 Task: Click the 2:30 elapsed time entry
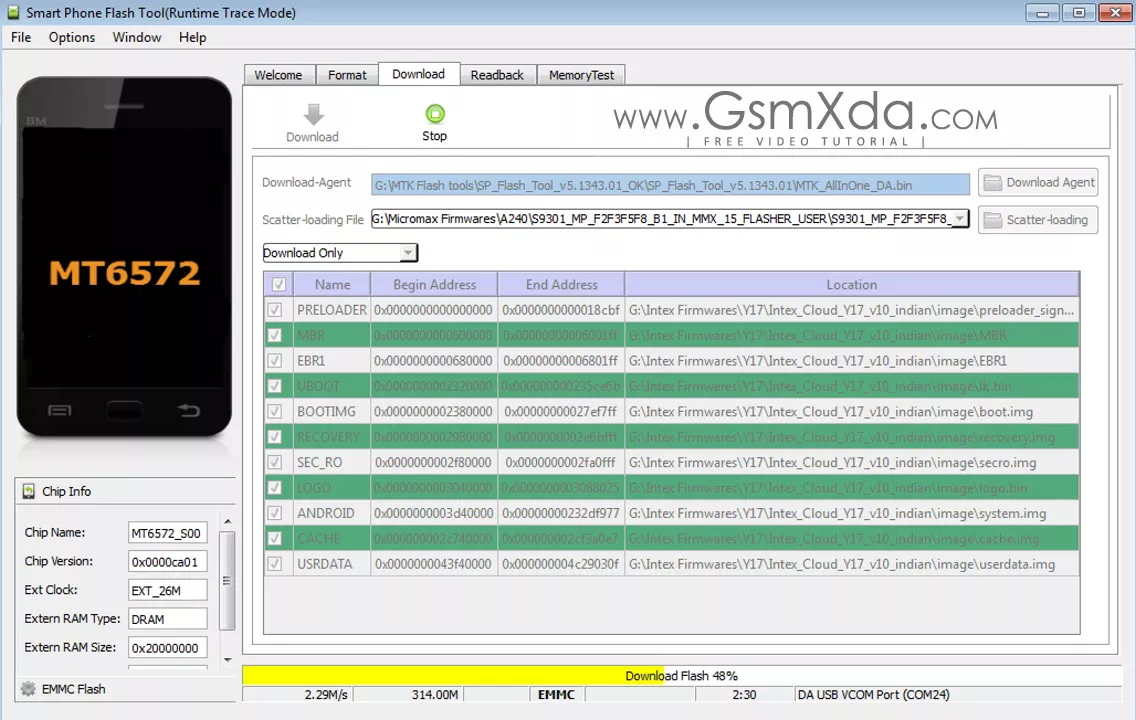click(744, 695)
